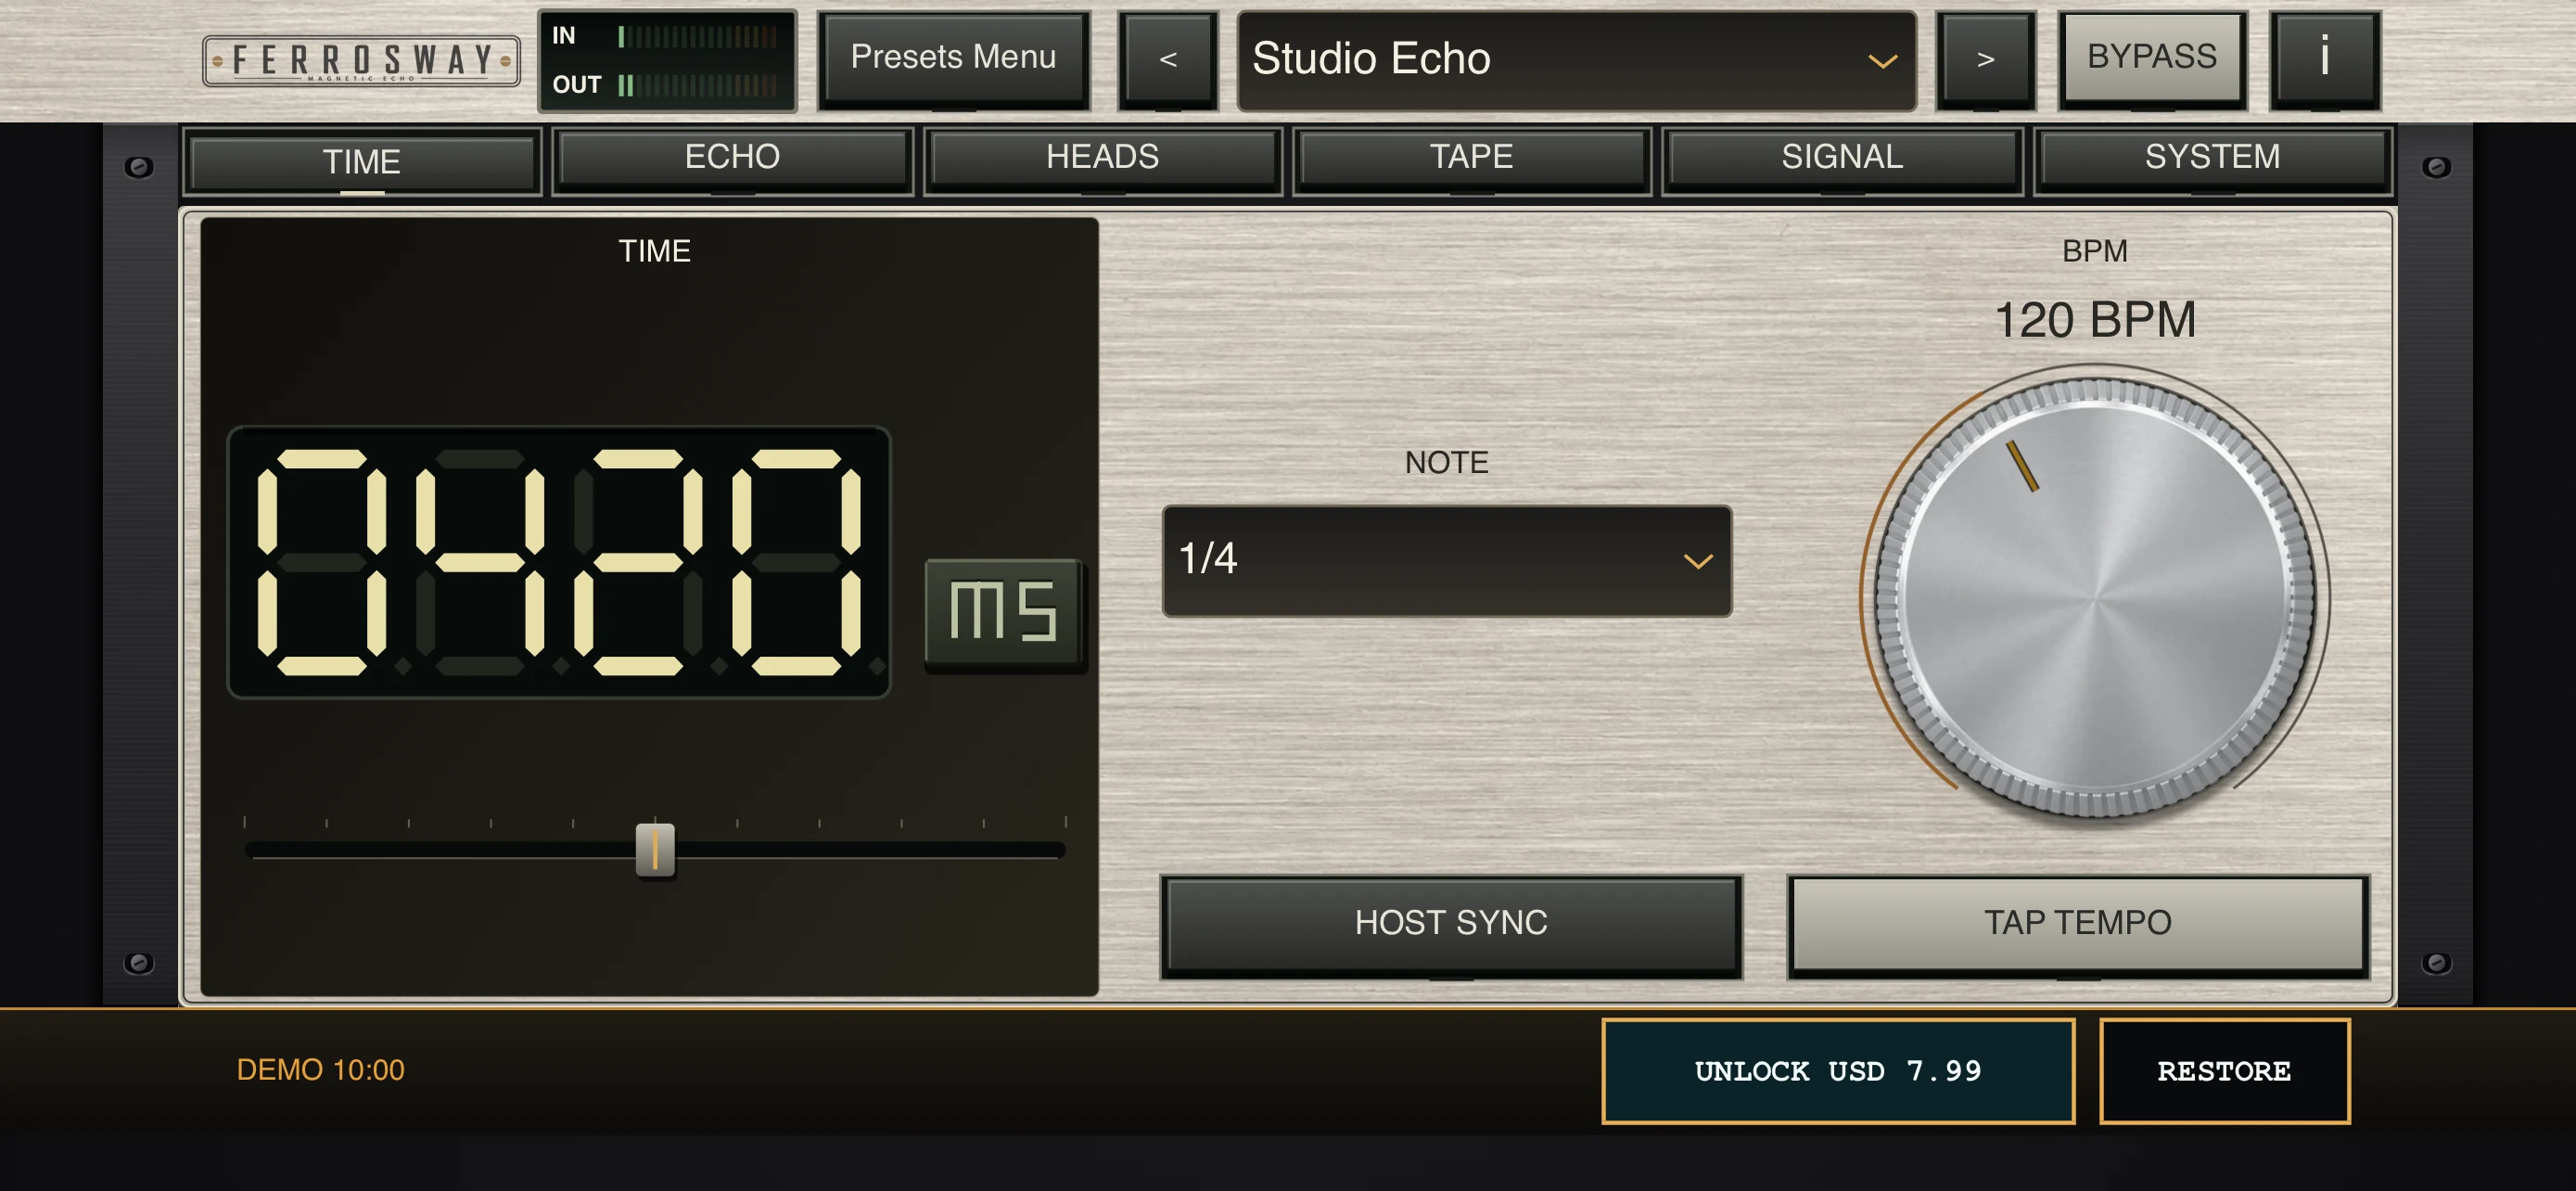Click the 120 BPM value readout
Screen dimensions: 2576x1191
click(x=2094, y=320)
